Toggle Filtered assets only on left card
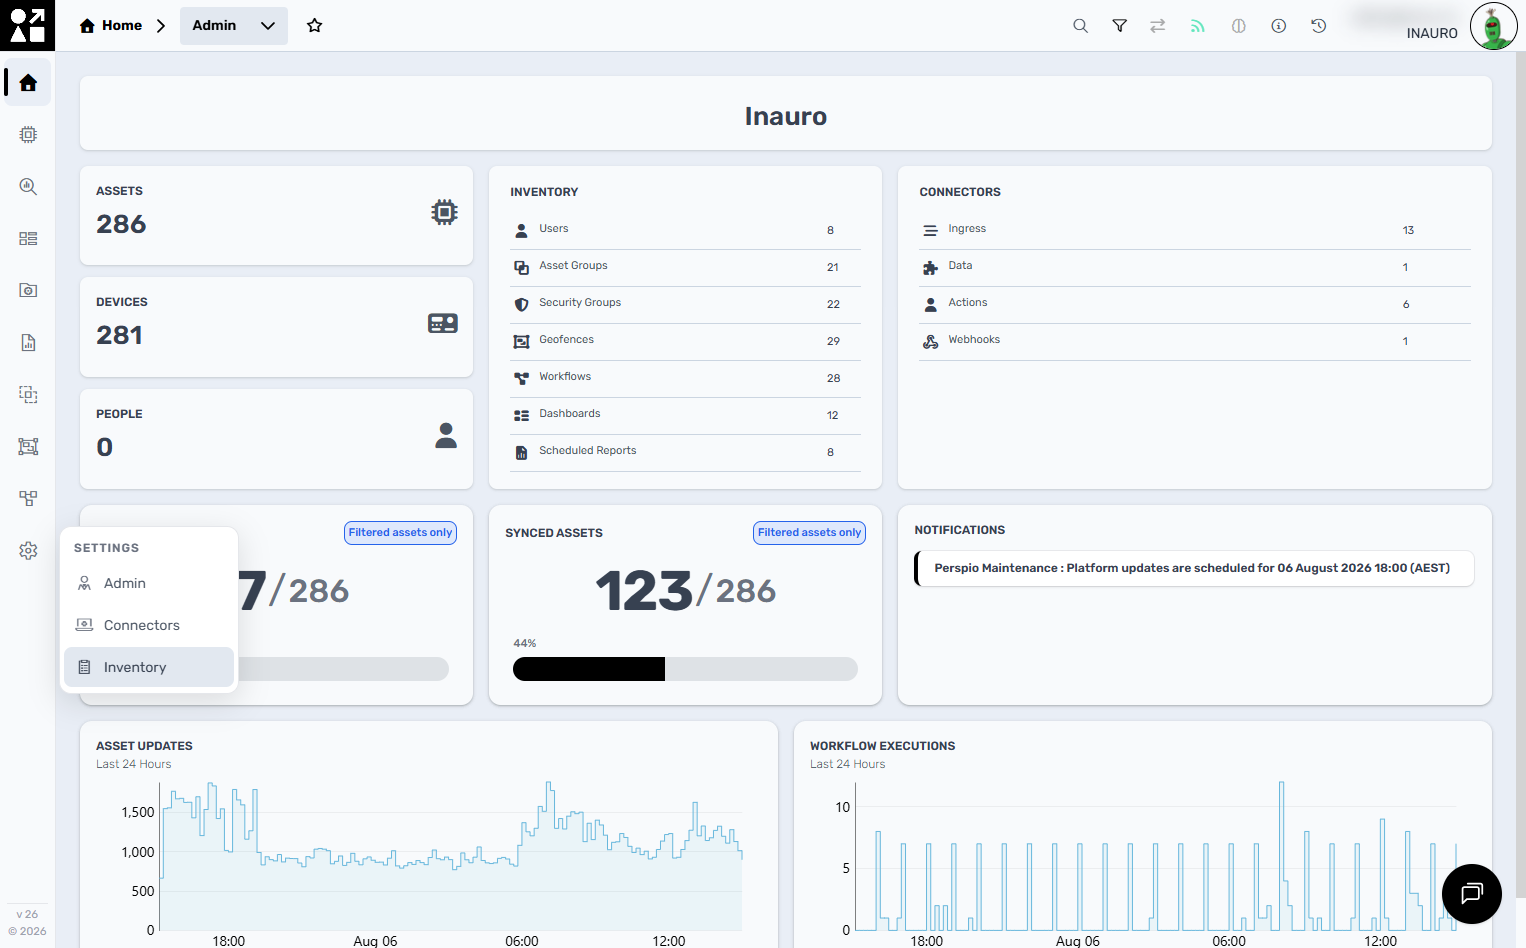The image size is (1526, 948). tap(400, 533)
